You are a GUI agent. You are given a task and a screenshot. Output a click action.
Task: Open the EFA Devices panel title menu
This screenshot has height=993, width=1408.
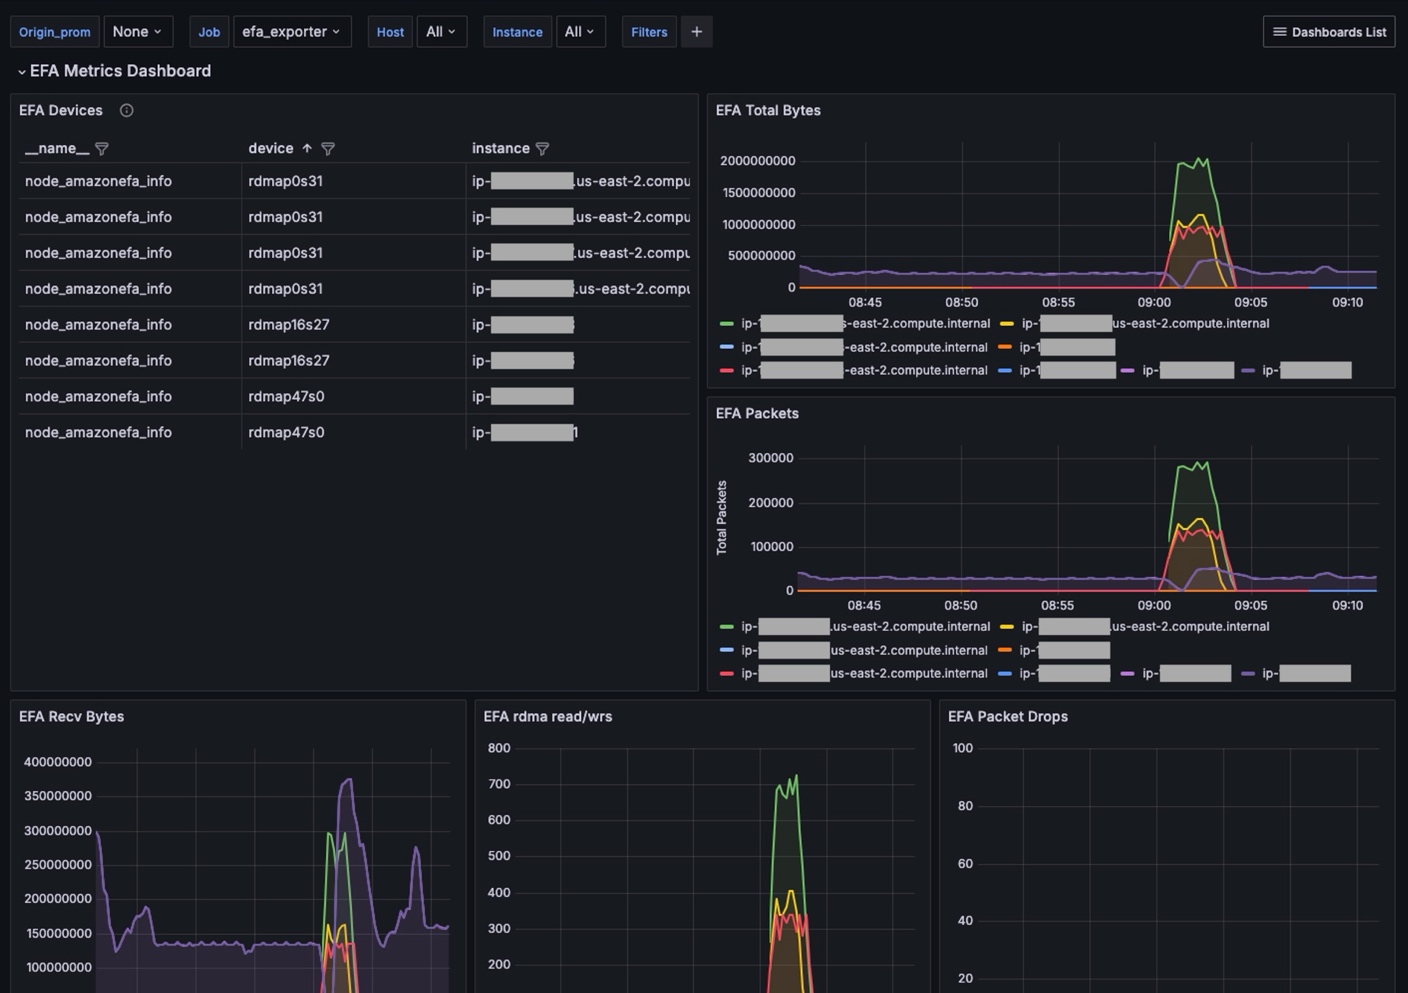tap(61, 110)
